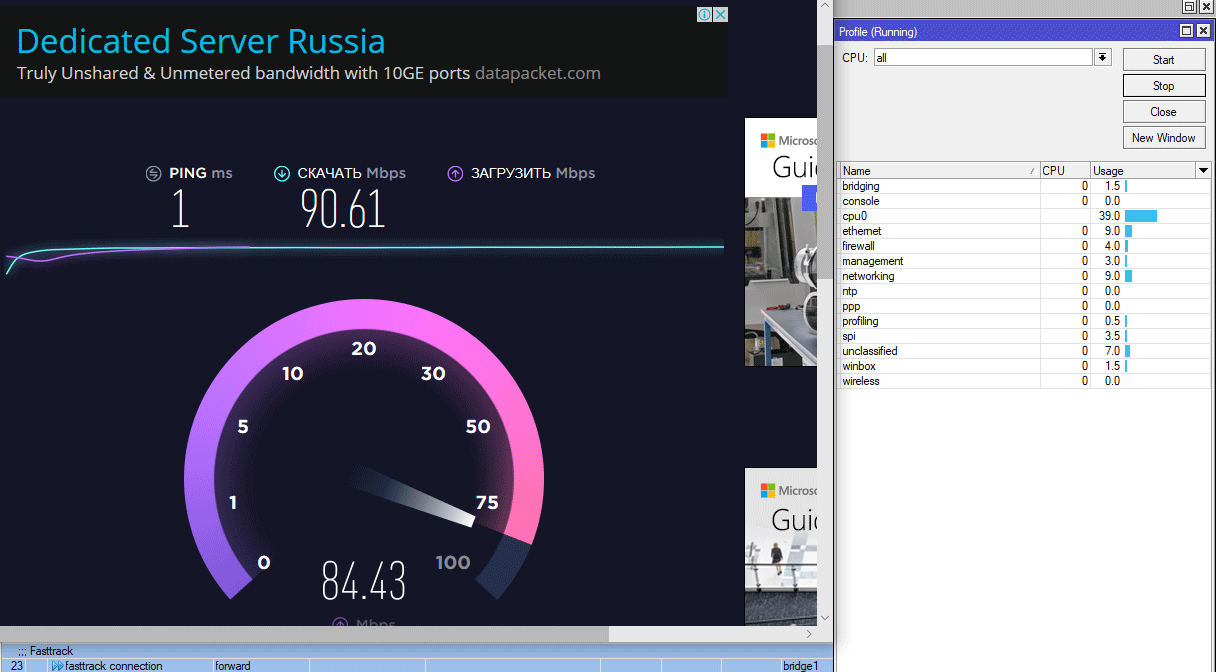Click the download arrow icon

point(282,173)
